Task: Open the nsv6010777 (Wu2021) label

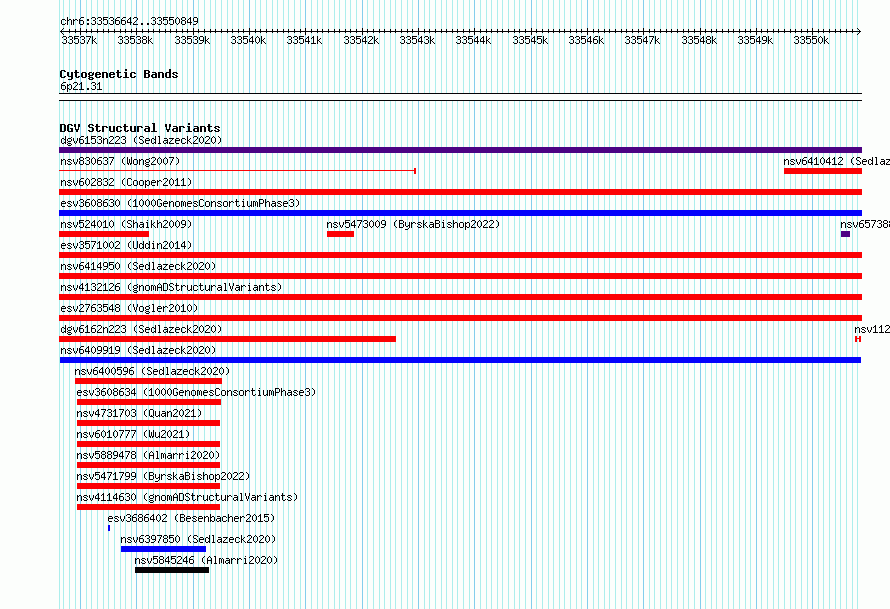Action: tap(133, 434)
